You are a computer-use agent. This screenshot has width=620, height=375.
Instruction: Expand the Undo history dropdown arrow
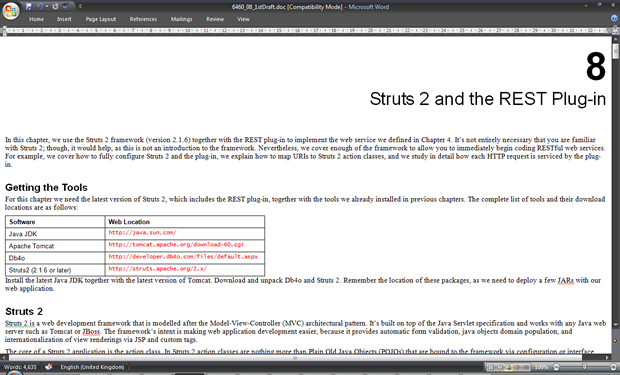pos(47,6)
